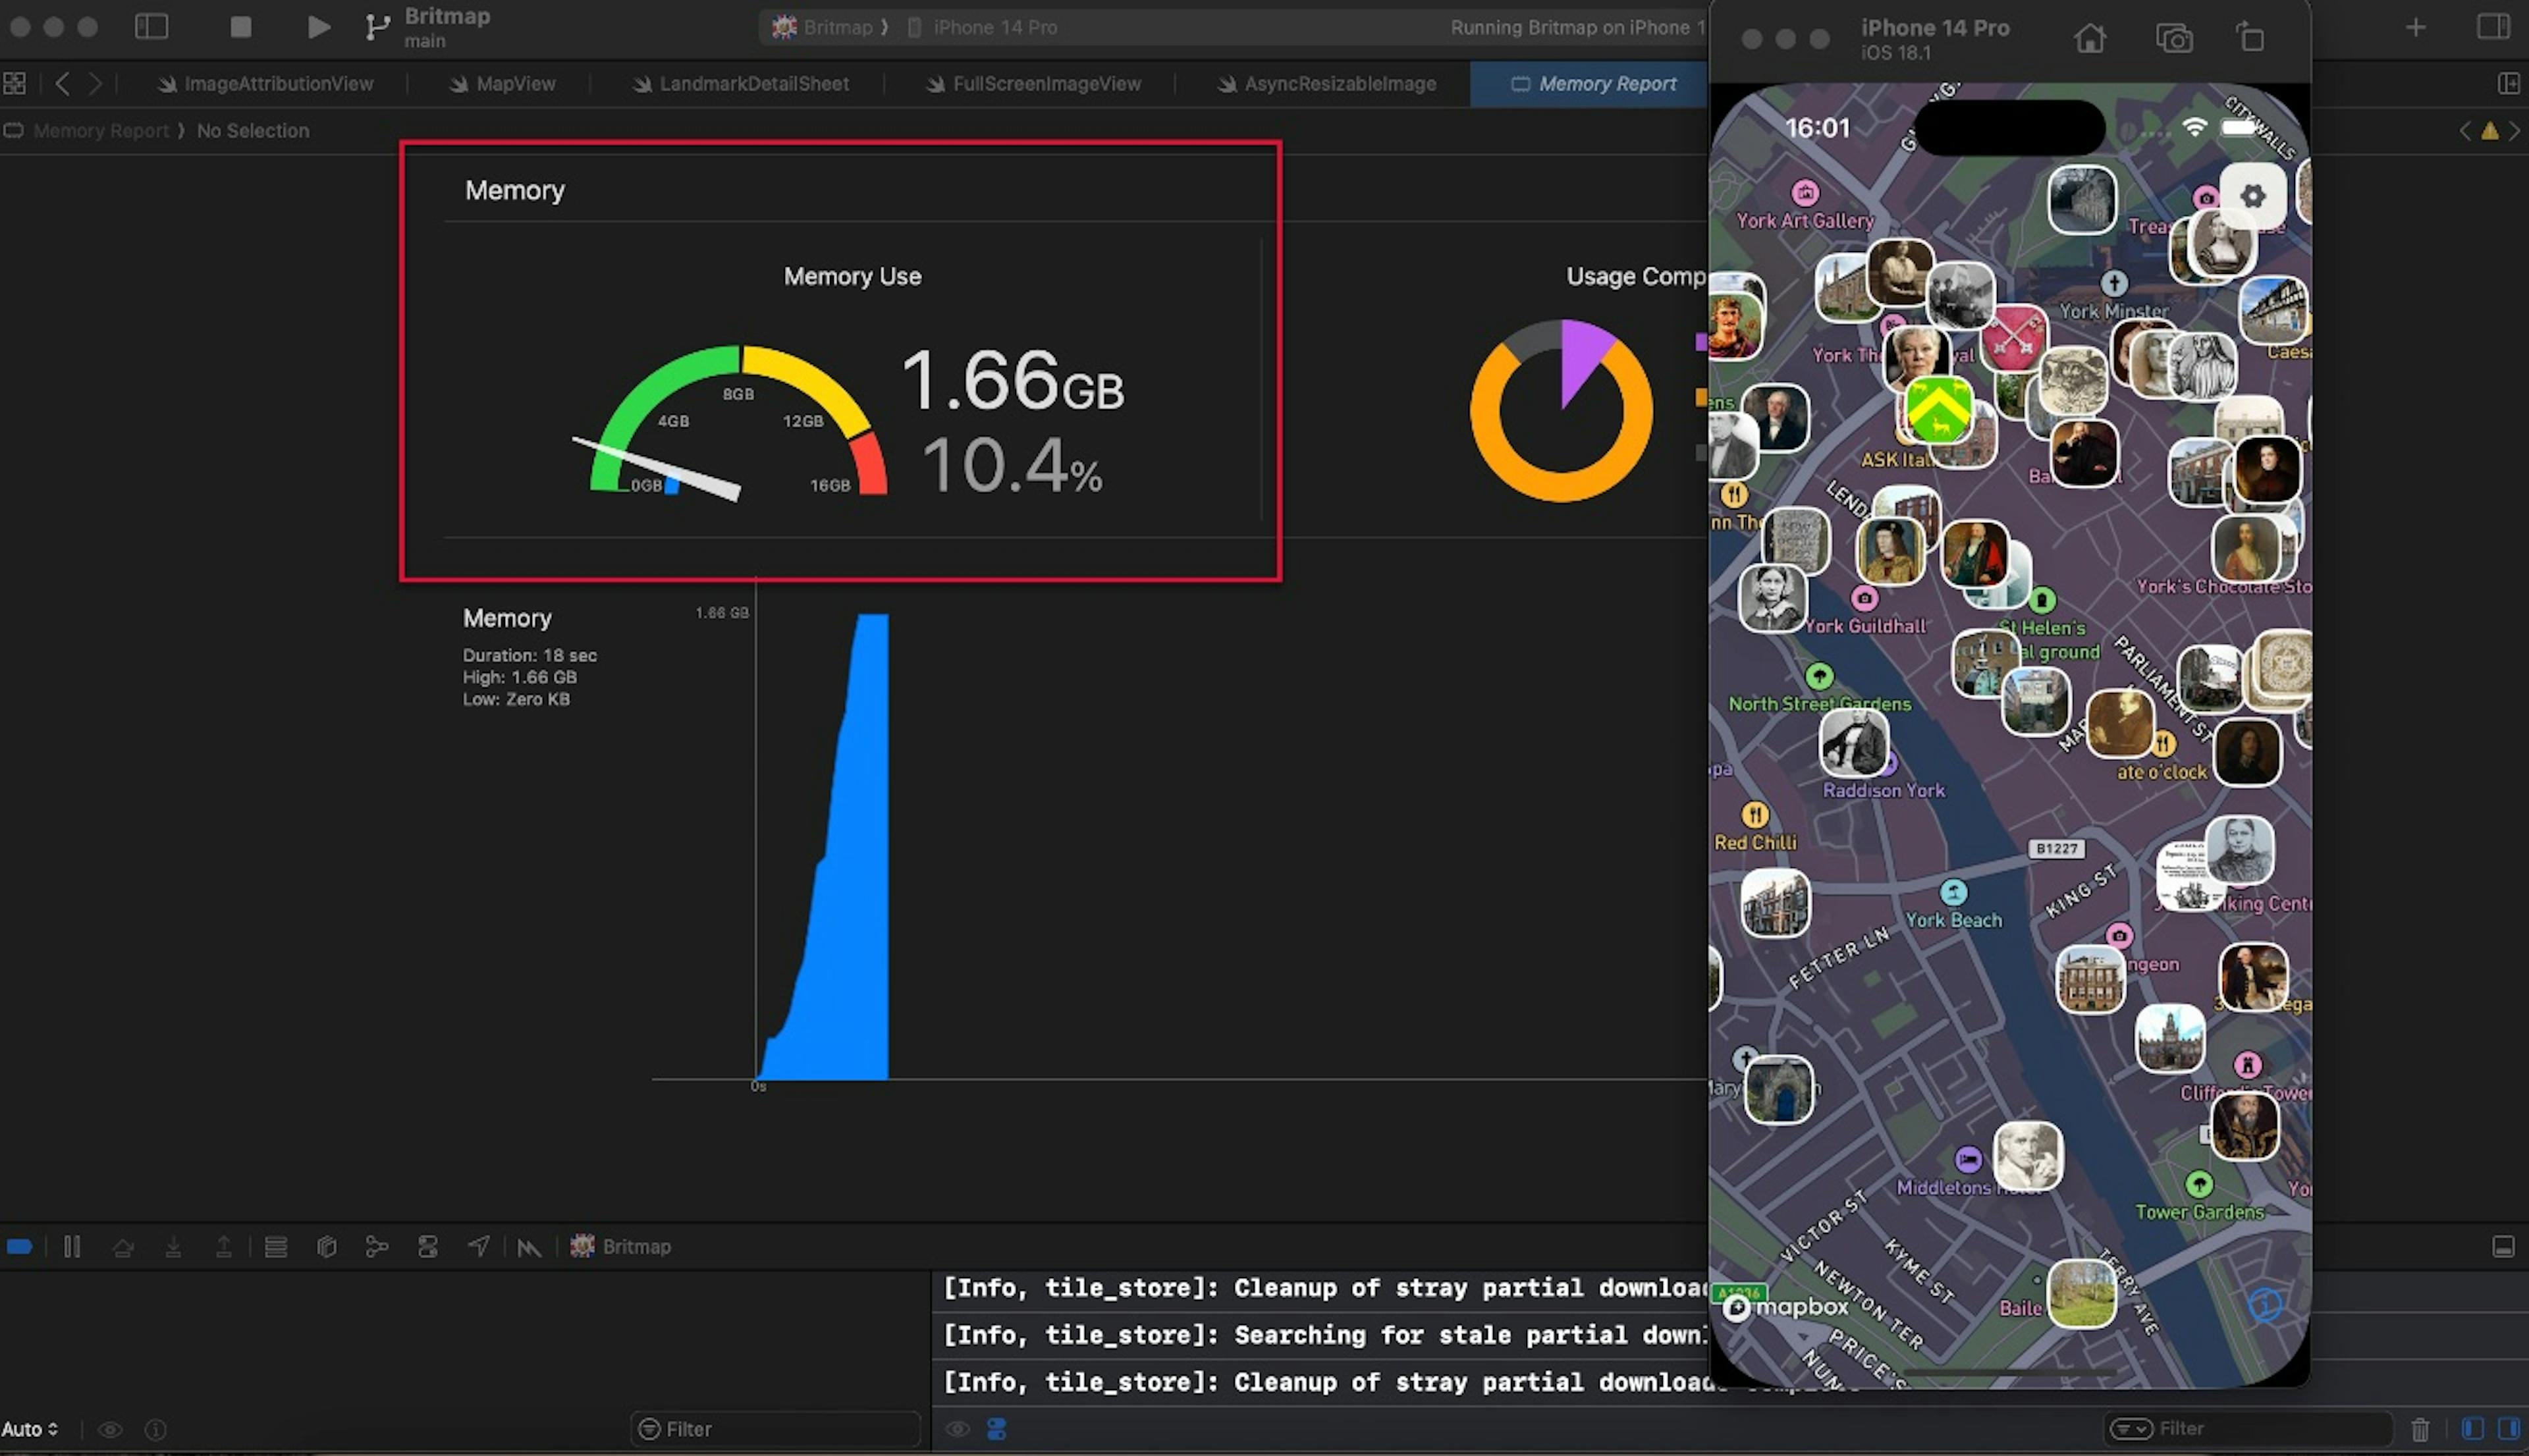Toggle Quick Look eye in variables view

click(x=110, y=1429)
